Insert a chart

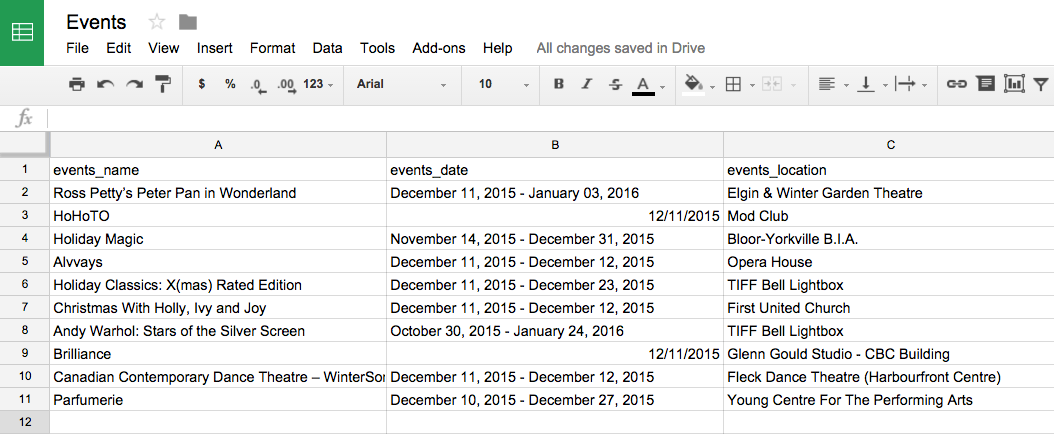point(1014,84)
